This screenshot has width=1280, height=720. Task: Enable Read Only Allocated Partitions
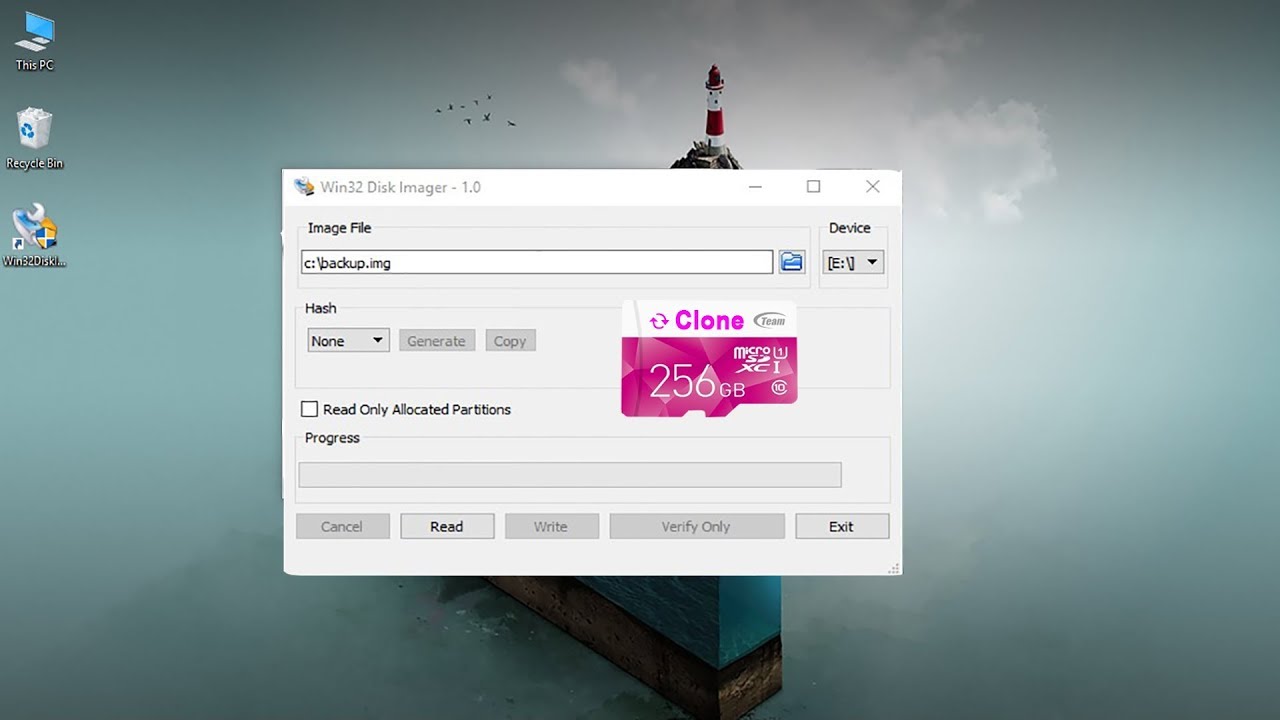(x=310, y=409)
